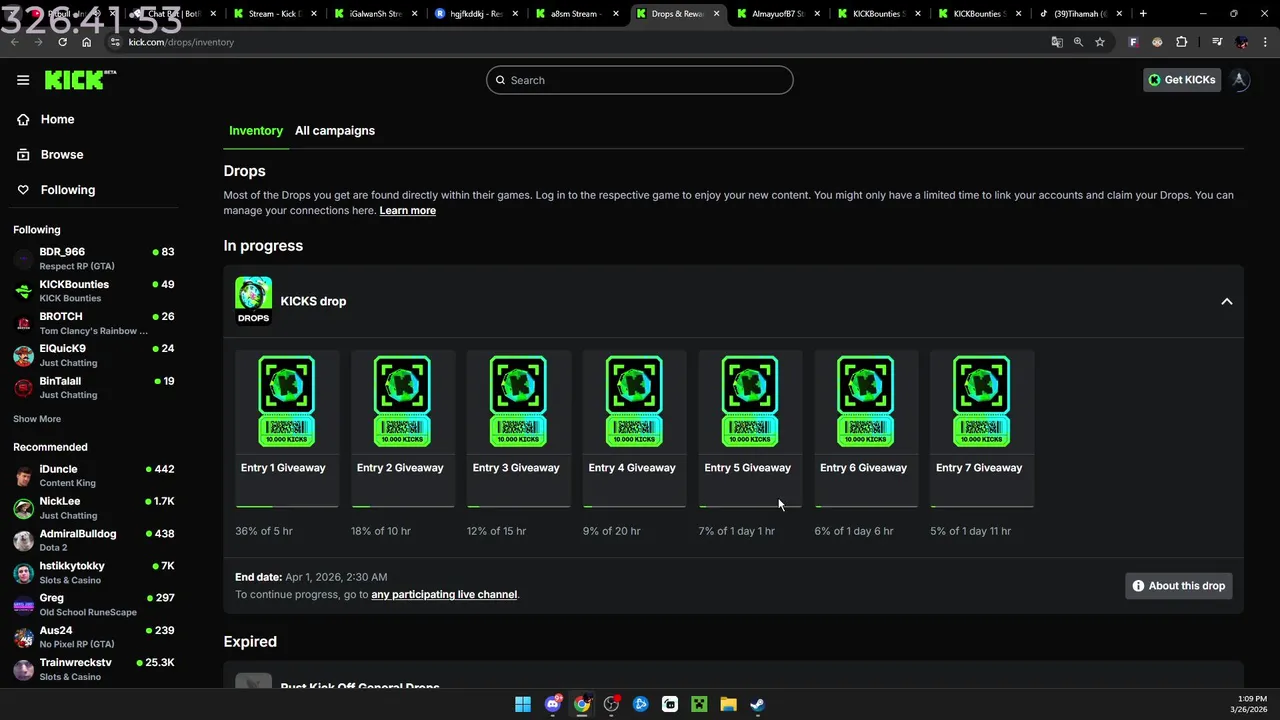
Task: Click the browser translate page icon
Action: [x=1057, y=42]
